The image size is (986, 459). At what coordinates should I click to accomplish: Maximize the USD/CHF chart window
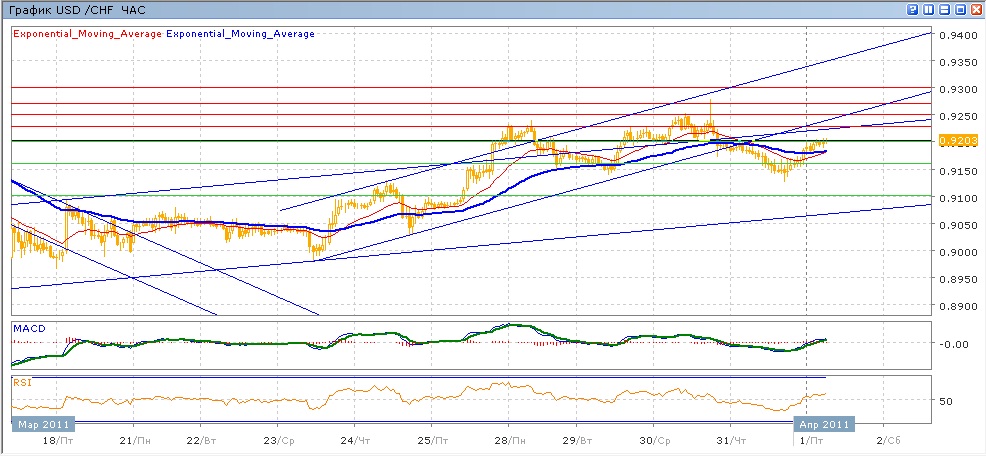(961, 9)
